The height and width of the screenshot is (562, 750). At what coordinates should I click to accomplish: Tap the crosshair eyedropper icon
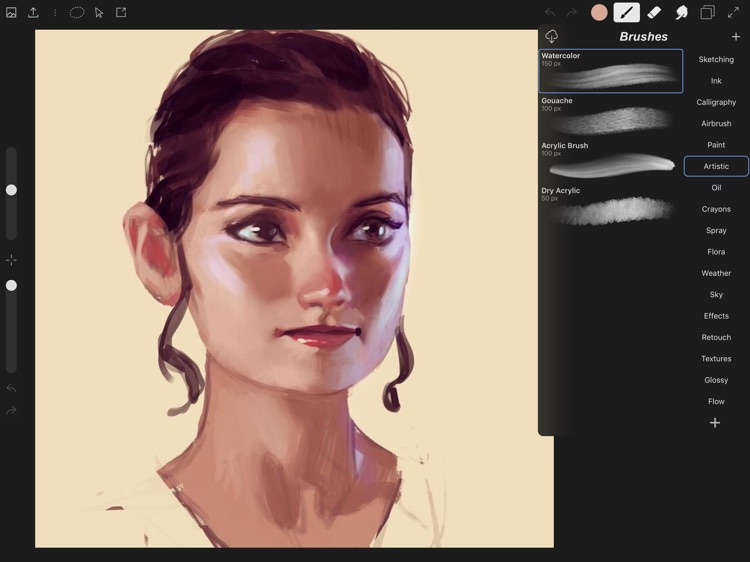coord(11,260)
